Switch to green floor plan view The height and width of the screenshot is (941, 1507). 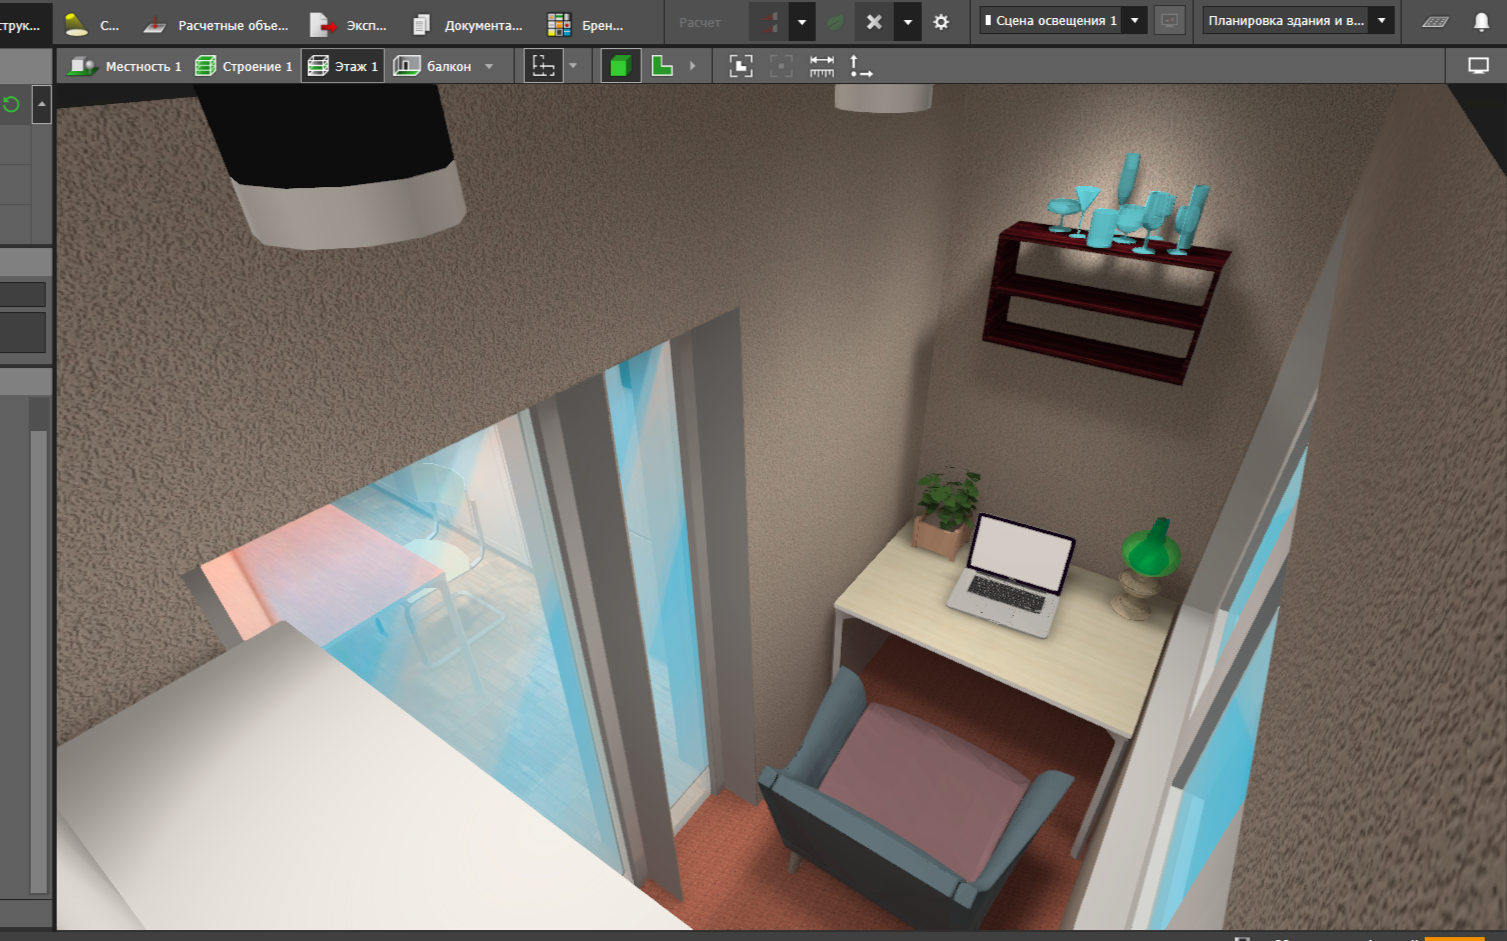click(x=662, y=66)
